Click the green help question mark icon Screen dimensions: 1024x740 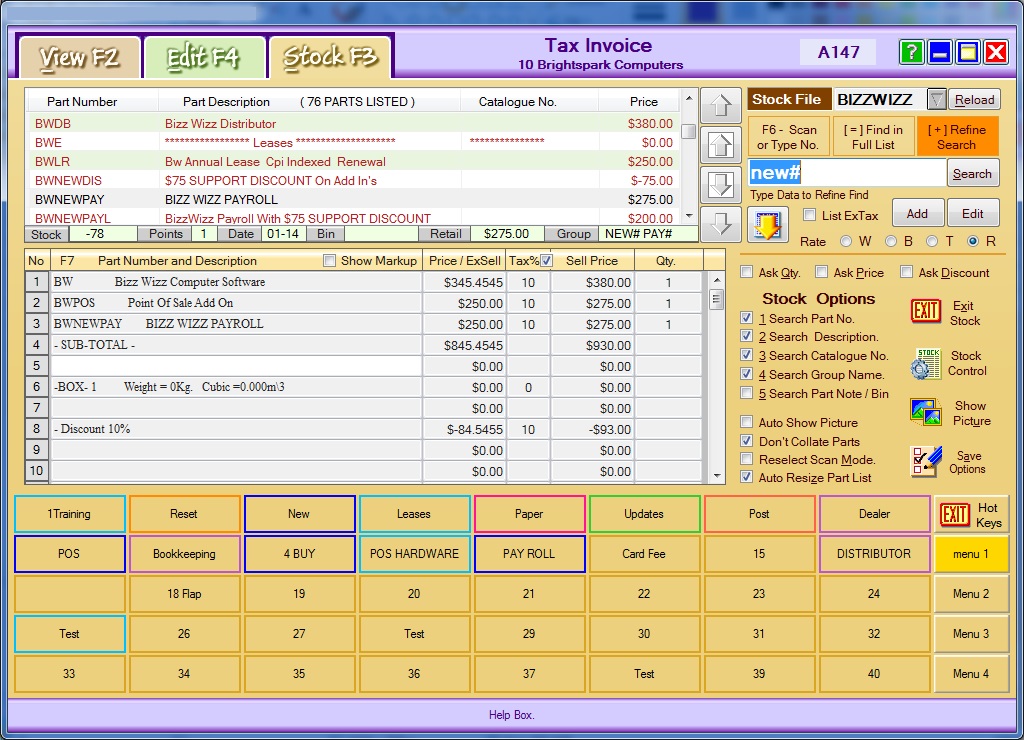coord(911,52)
